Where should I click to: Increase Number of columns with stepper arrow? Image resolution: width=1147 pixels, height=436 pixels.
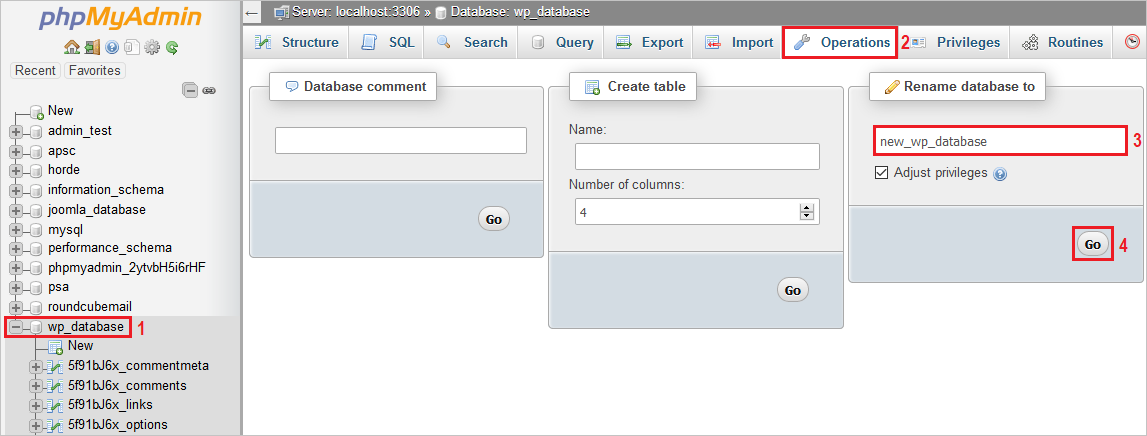[806, 207]
